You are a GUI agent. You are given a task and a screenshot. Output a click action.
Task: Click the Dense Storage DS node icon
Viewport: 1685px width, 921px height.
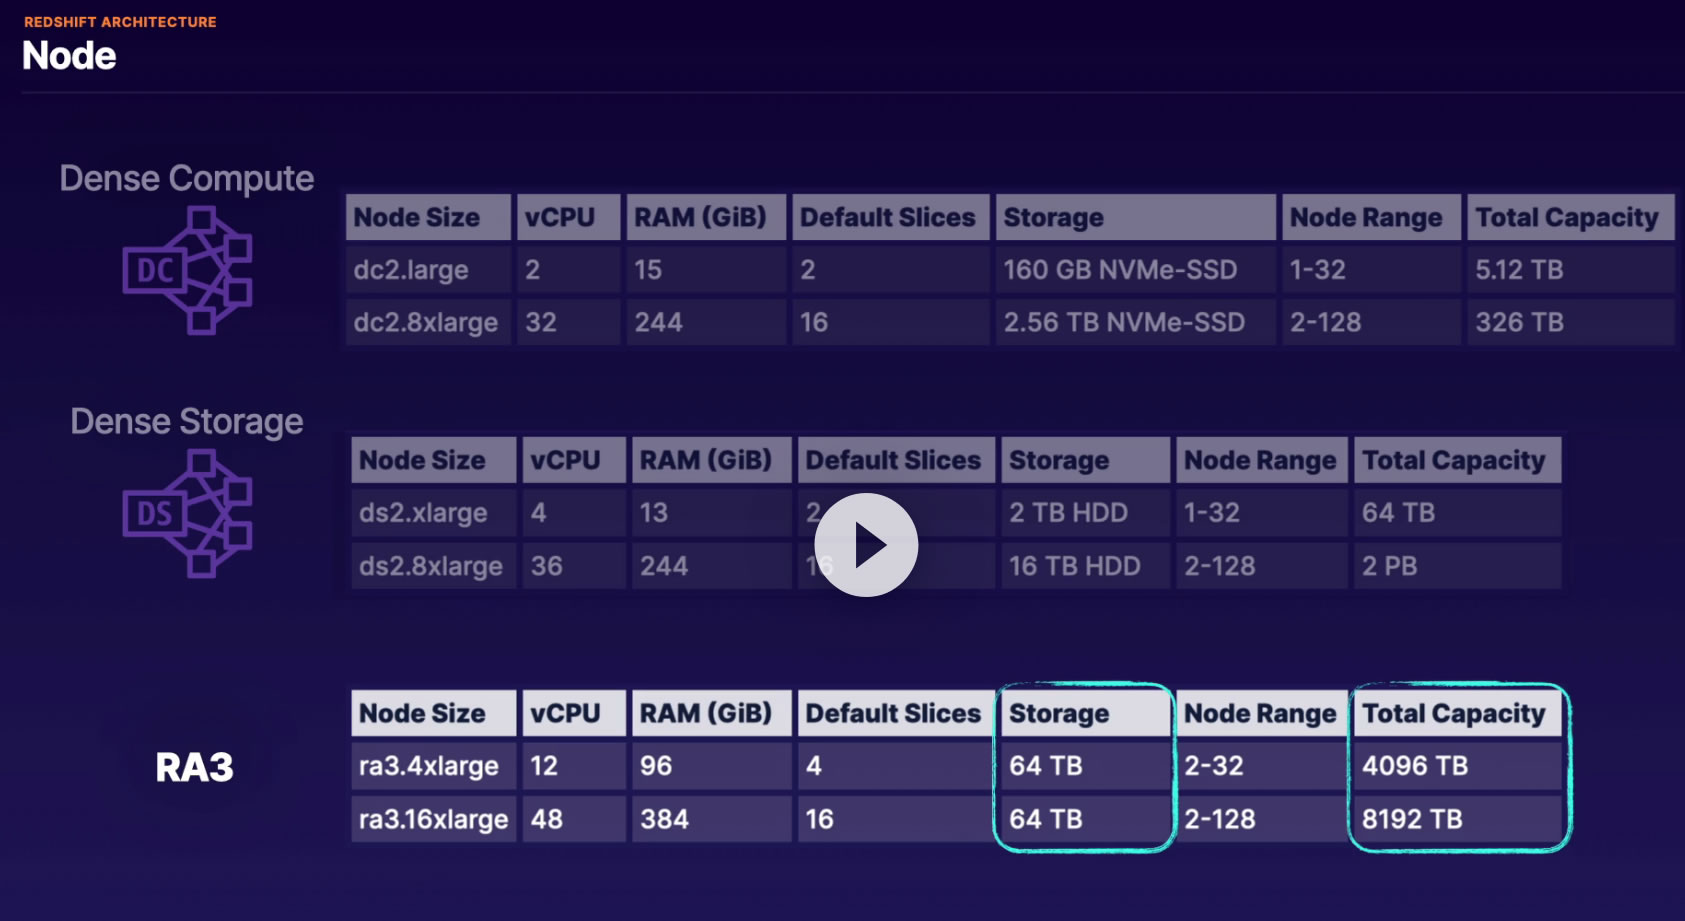coord(187,513)
